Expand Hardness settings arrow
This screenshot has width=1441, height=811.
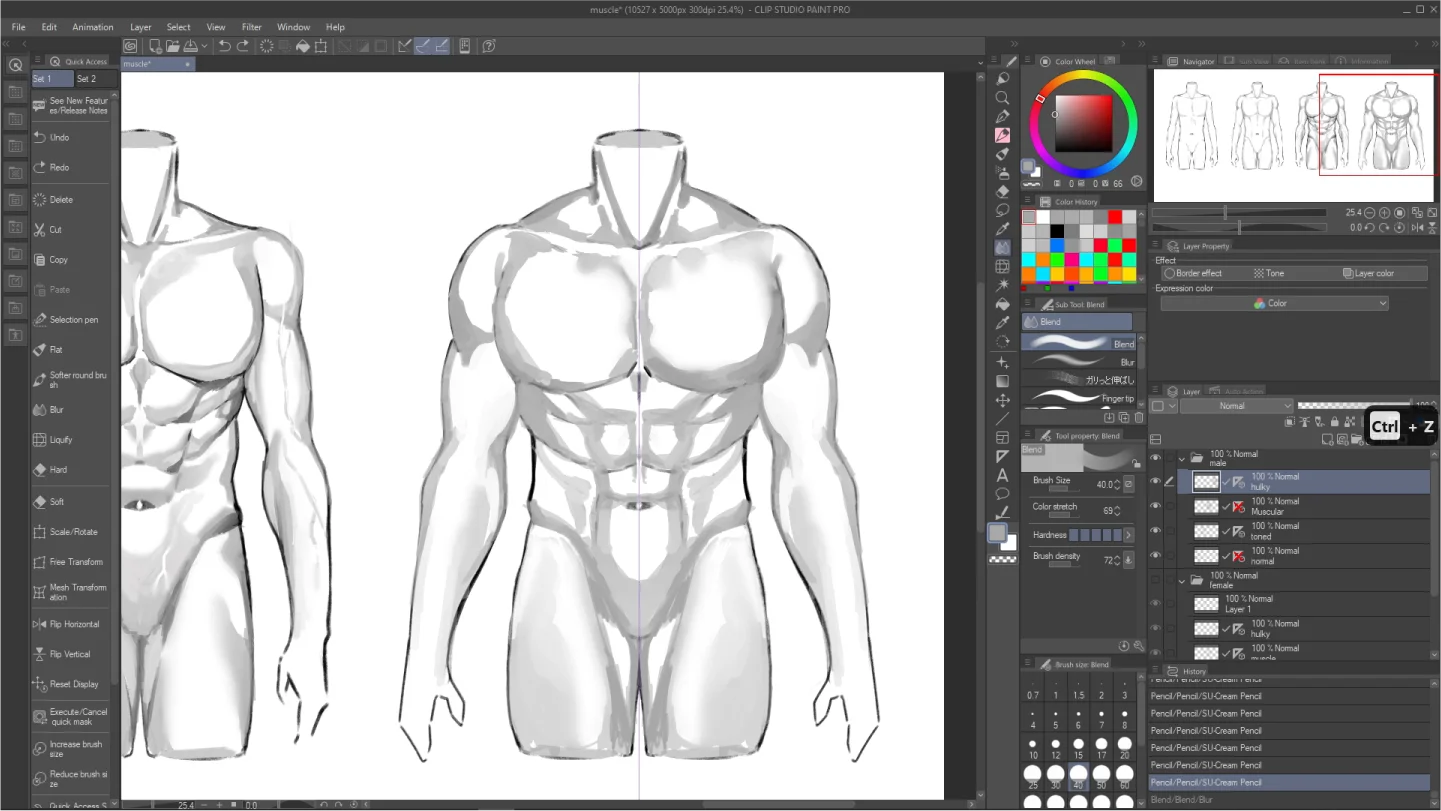click(x=1129, y=535)
